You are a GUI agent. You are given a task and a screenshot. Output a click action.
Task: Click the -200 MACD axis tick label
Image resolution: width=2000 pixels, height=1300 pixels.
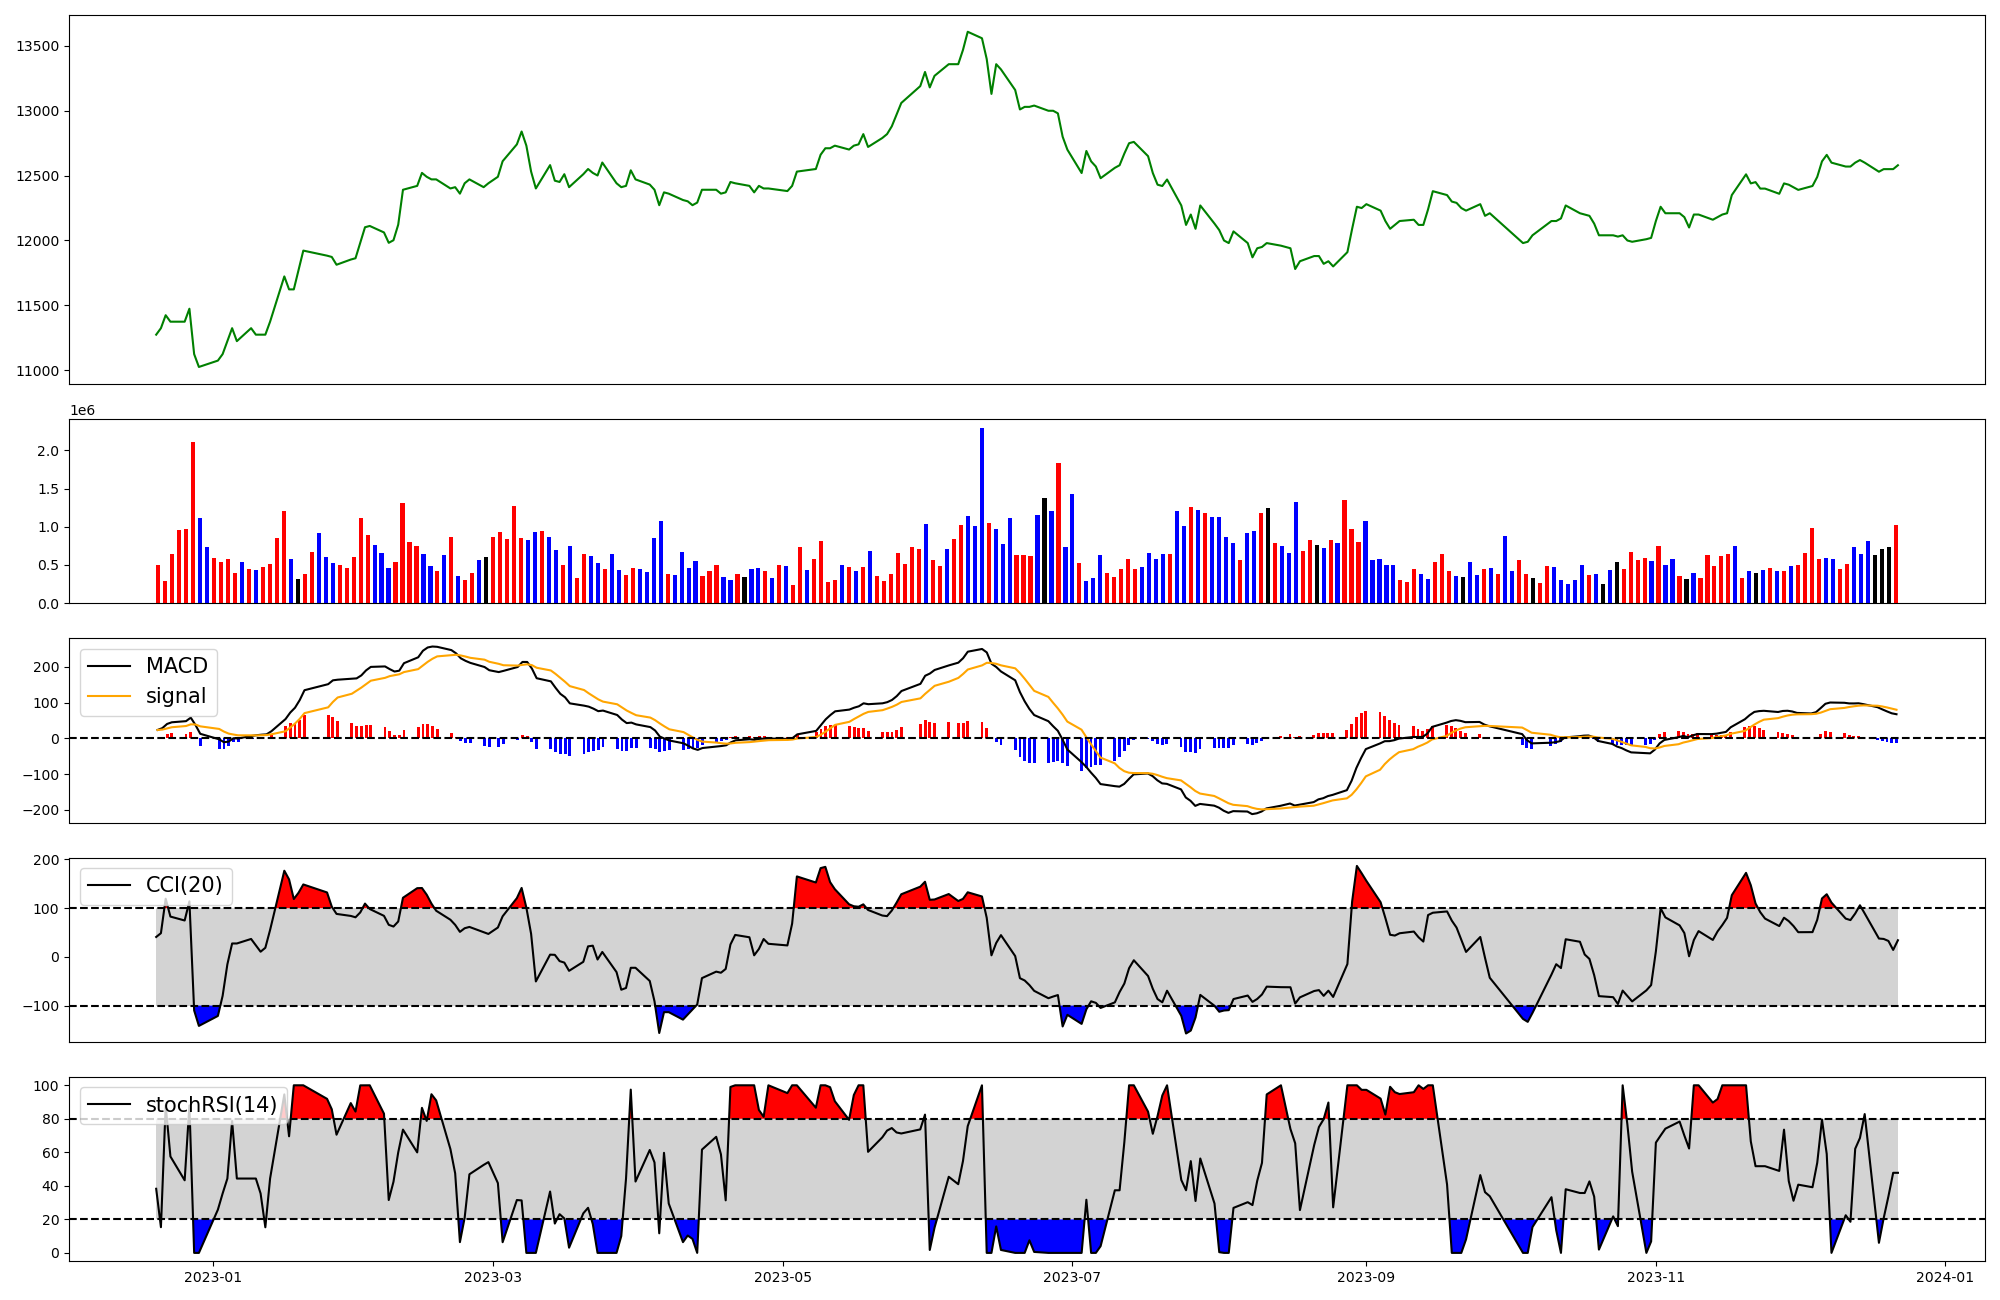tap(40, 810)
